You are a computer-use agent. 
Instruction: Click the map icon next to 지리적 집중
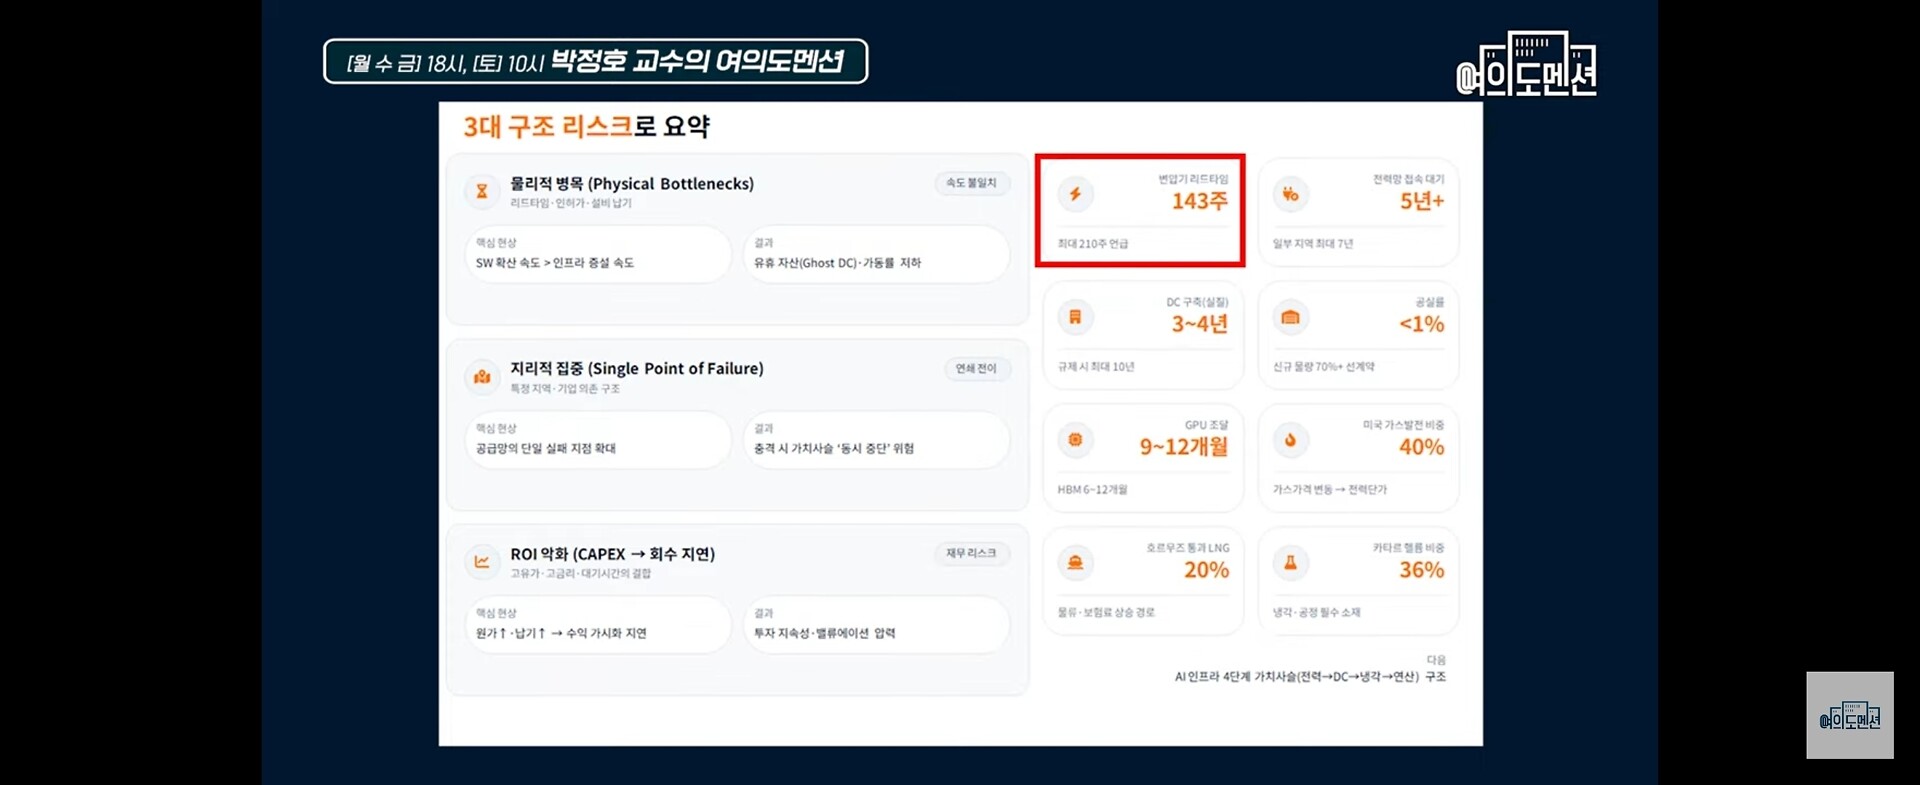[482, 377]
